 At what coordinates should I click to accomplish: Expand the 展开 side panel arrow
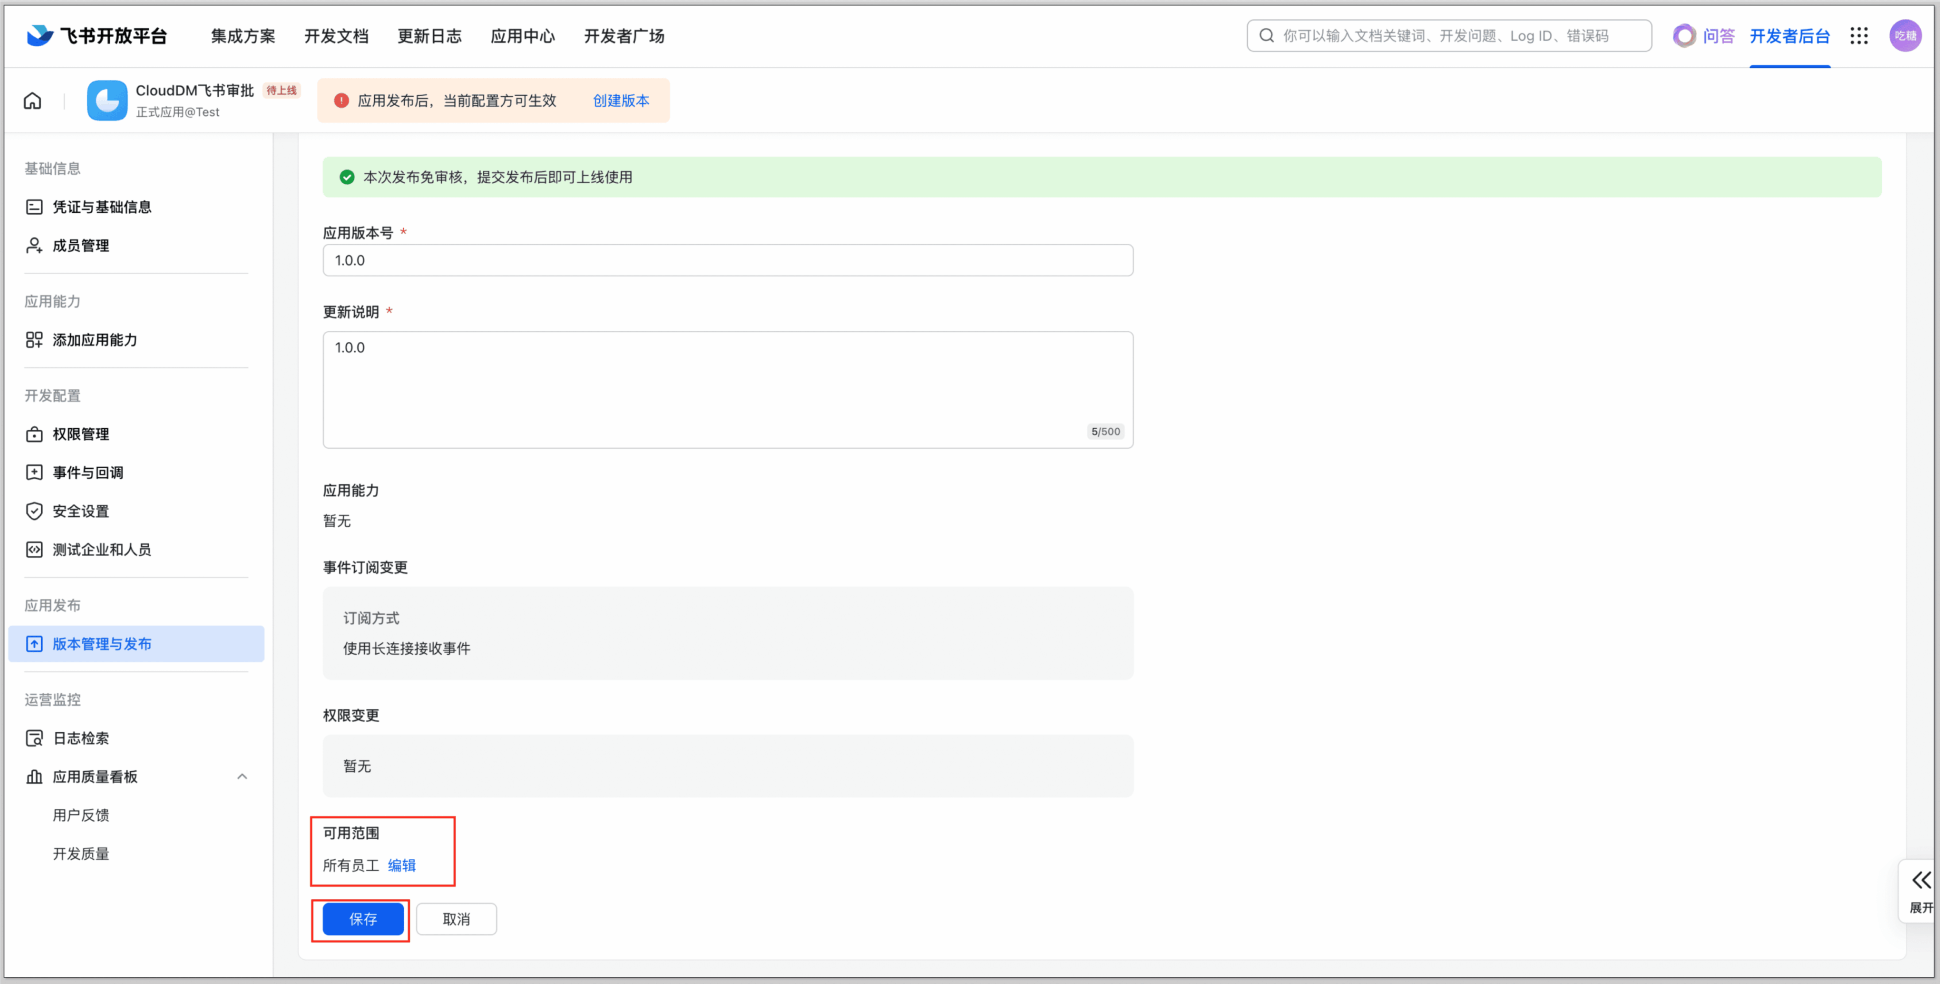point(1921,881)
